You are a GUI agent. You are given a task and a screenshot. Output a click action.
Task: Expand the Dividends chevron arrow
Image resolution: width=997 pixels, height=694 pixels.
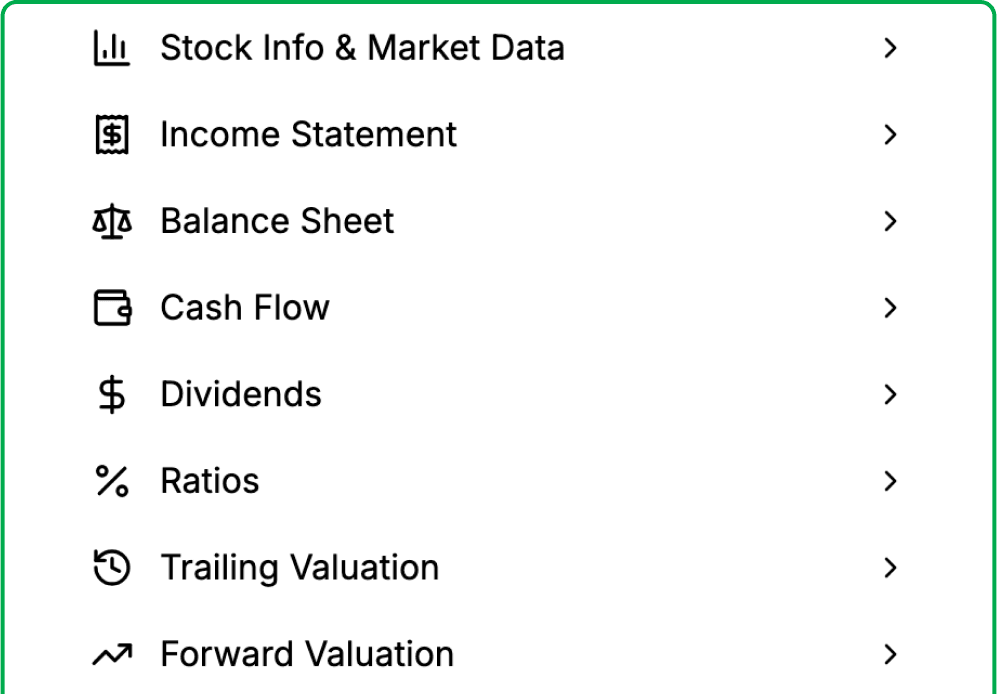point(890,394)
